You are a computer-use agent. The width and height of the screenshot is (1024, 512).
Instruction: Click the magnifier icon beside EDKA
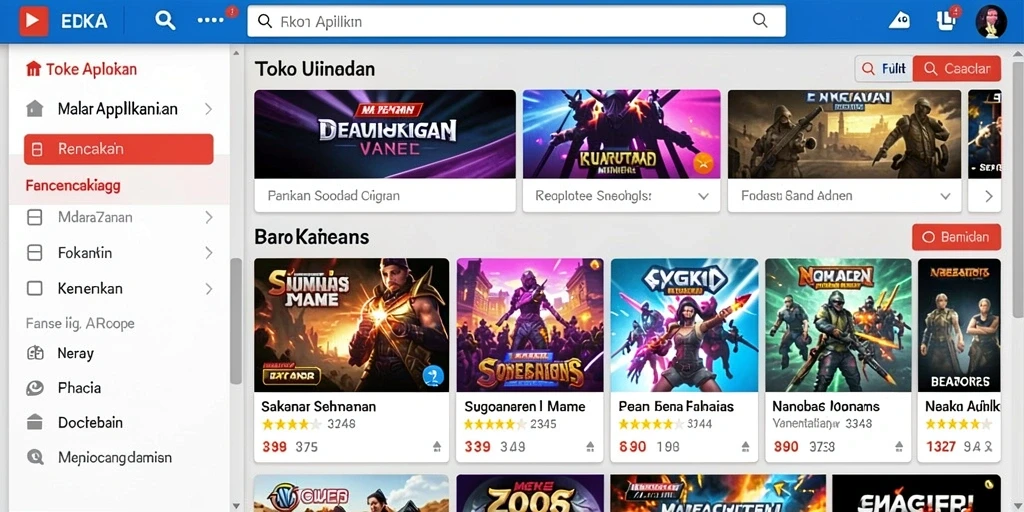click(x=165, y=21)
